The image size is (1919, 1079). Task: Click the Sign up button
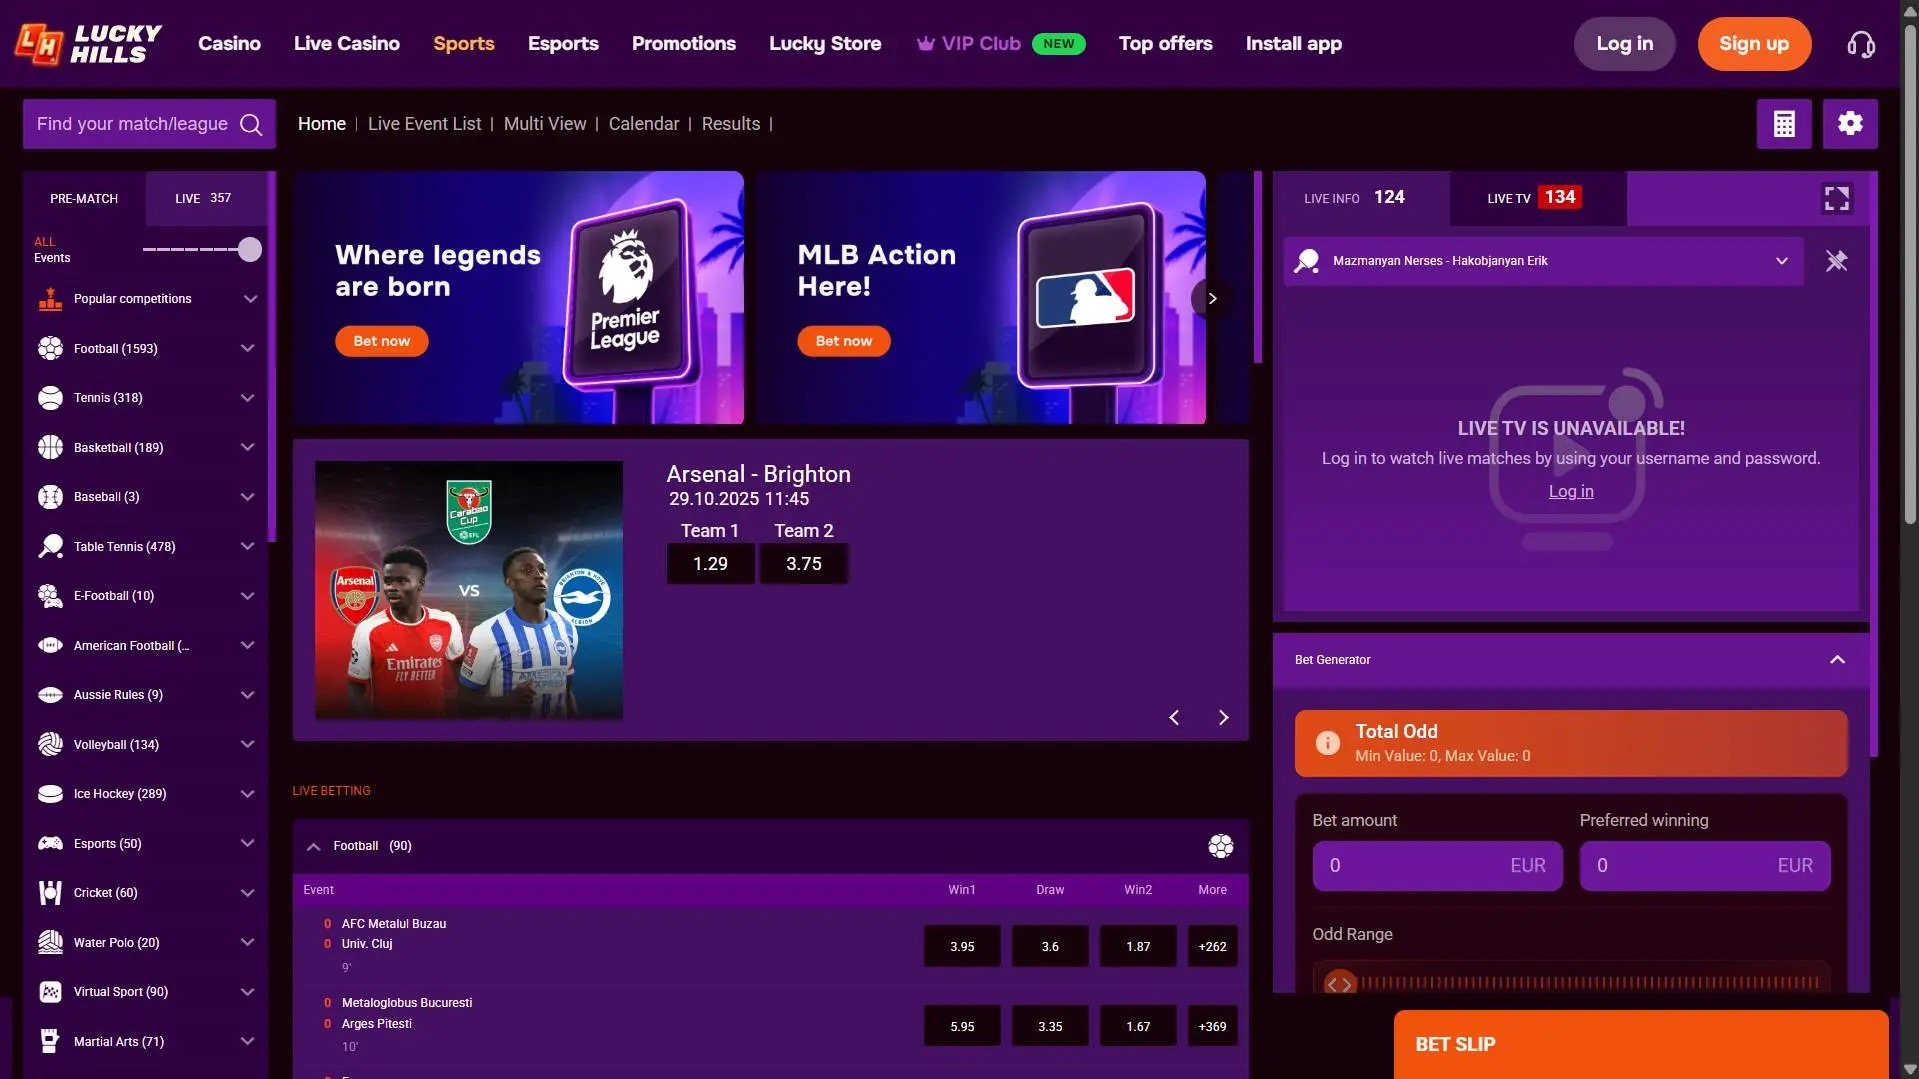click(x=1753, y=44)
